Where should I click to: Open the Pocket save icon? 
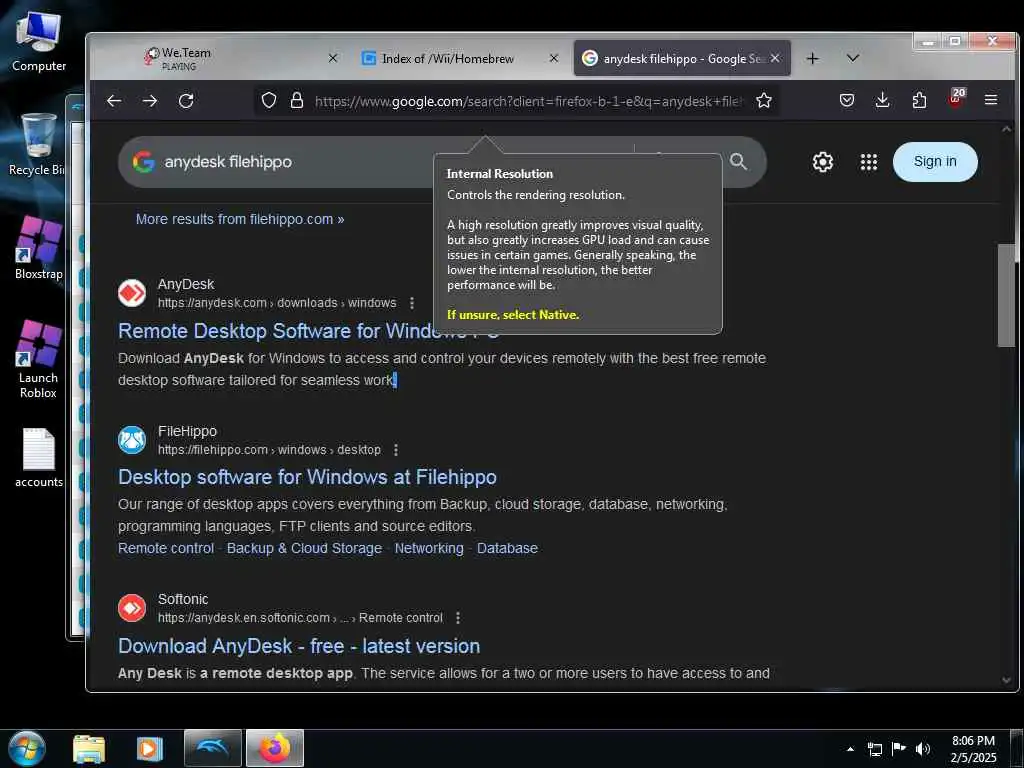tap(846, 100)
